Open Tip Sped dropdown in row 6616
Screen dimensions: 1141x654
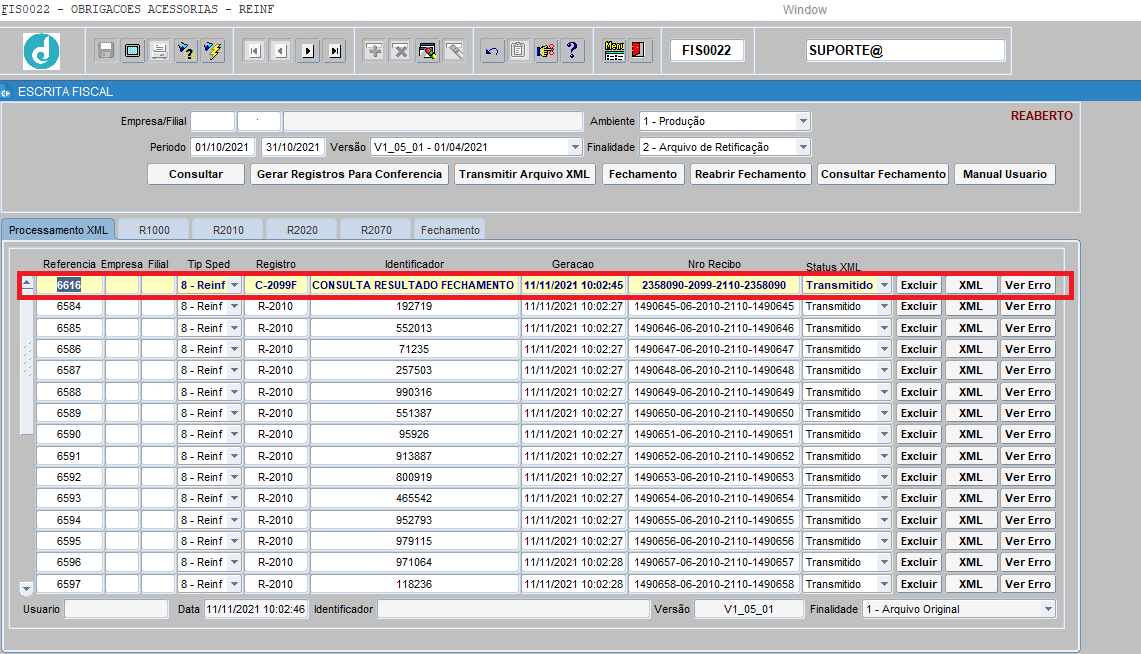(234, 285)
